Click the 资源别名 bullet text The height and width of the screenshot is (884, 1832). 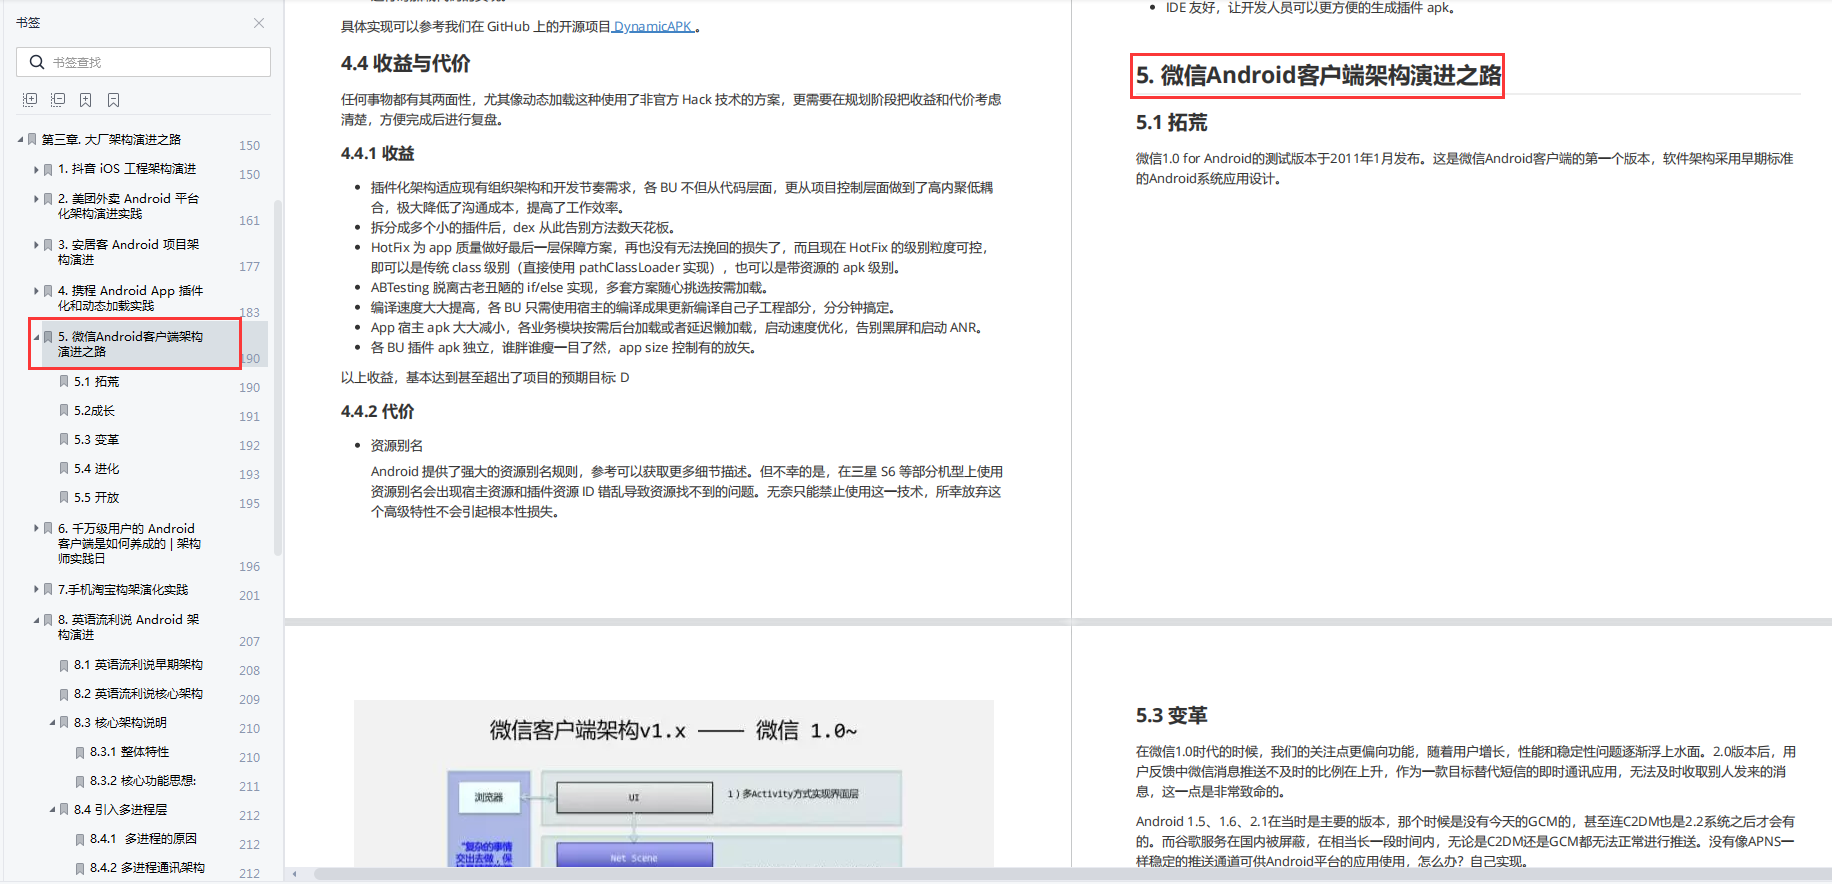(x=397, y=446)
